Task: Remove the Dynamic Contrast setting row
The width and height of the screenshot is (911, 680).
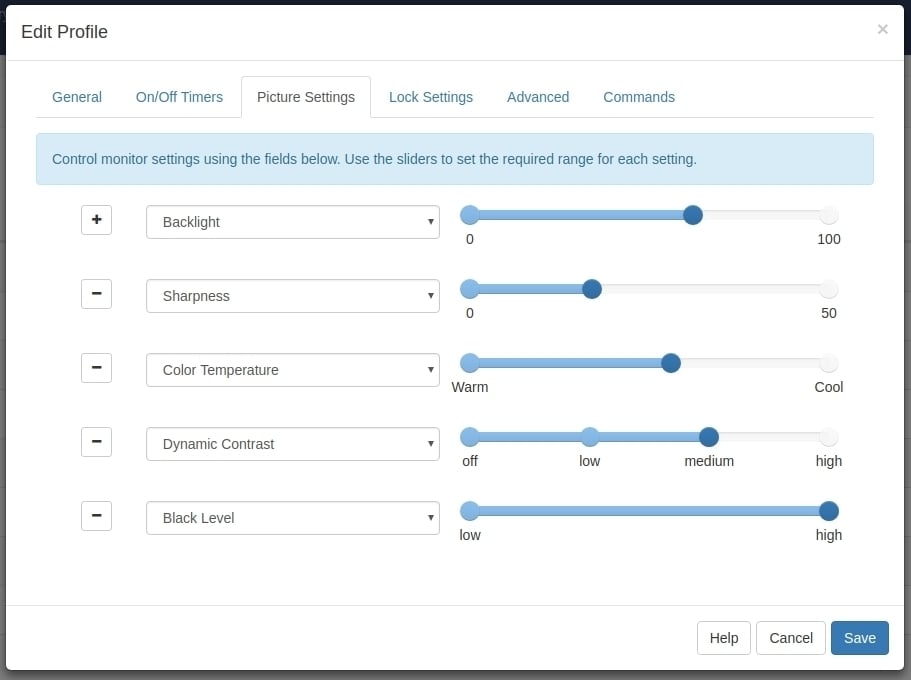Action: pos(96,441)
